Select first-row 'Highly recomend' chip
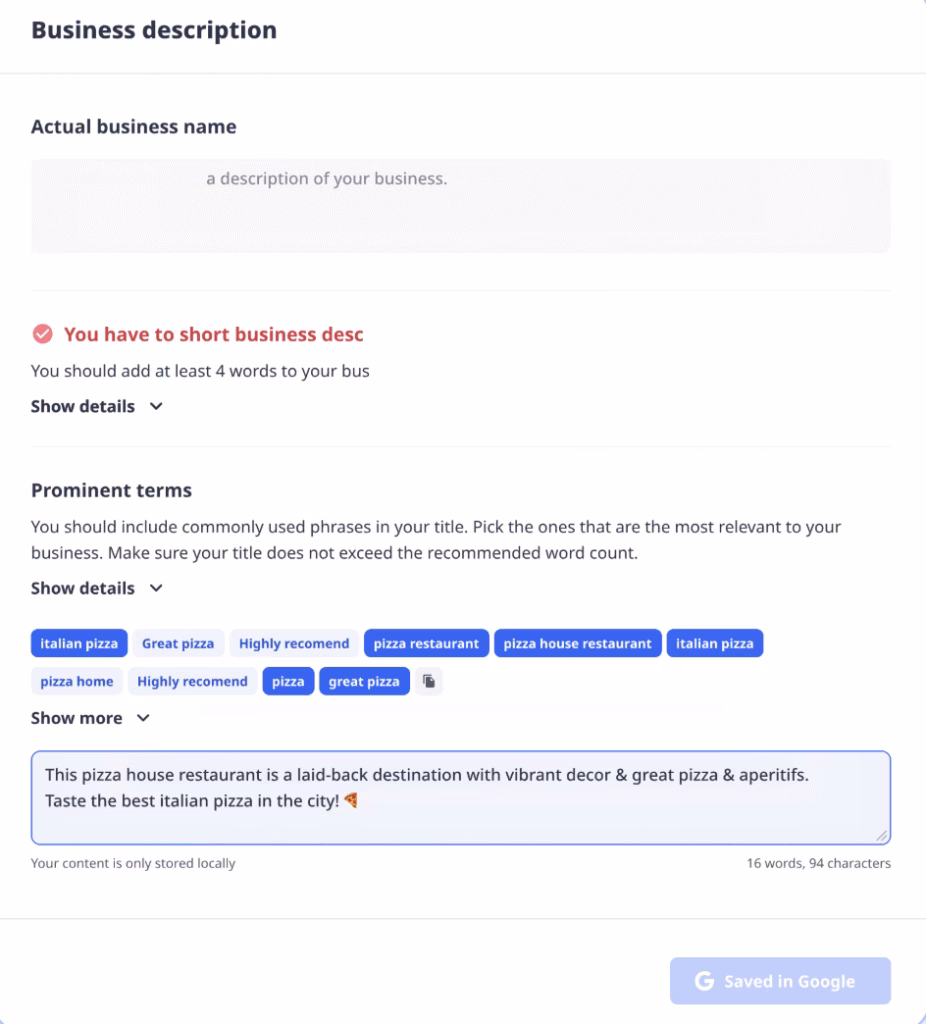Viewport: 926px width, 1024px height. 294,643
